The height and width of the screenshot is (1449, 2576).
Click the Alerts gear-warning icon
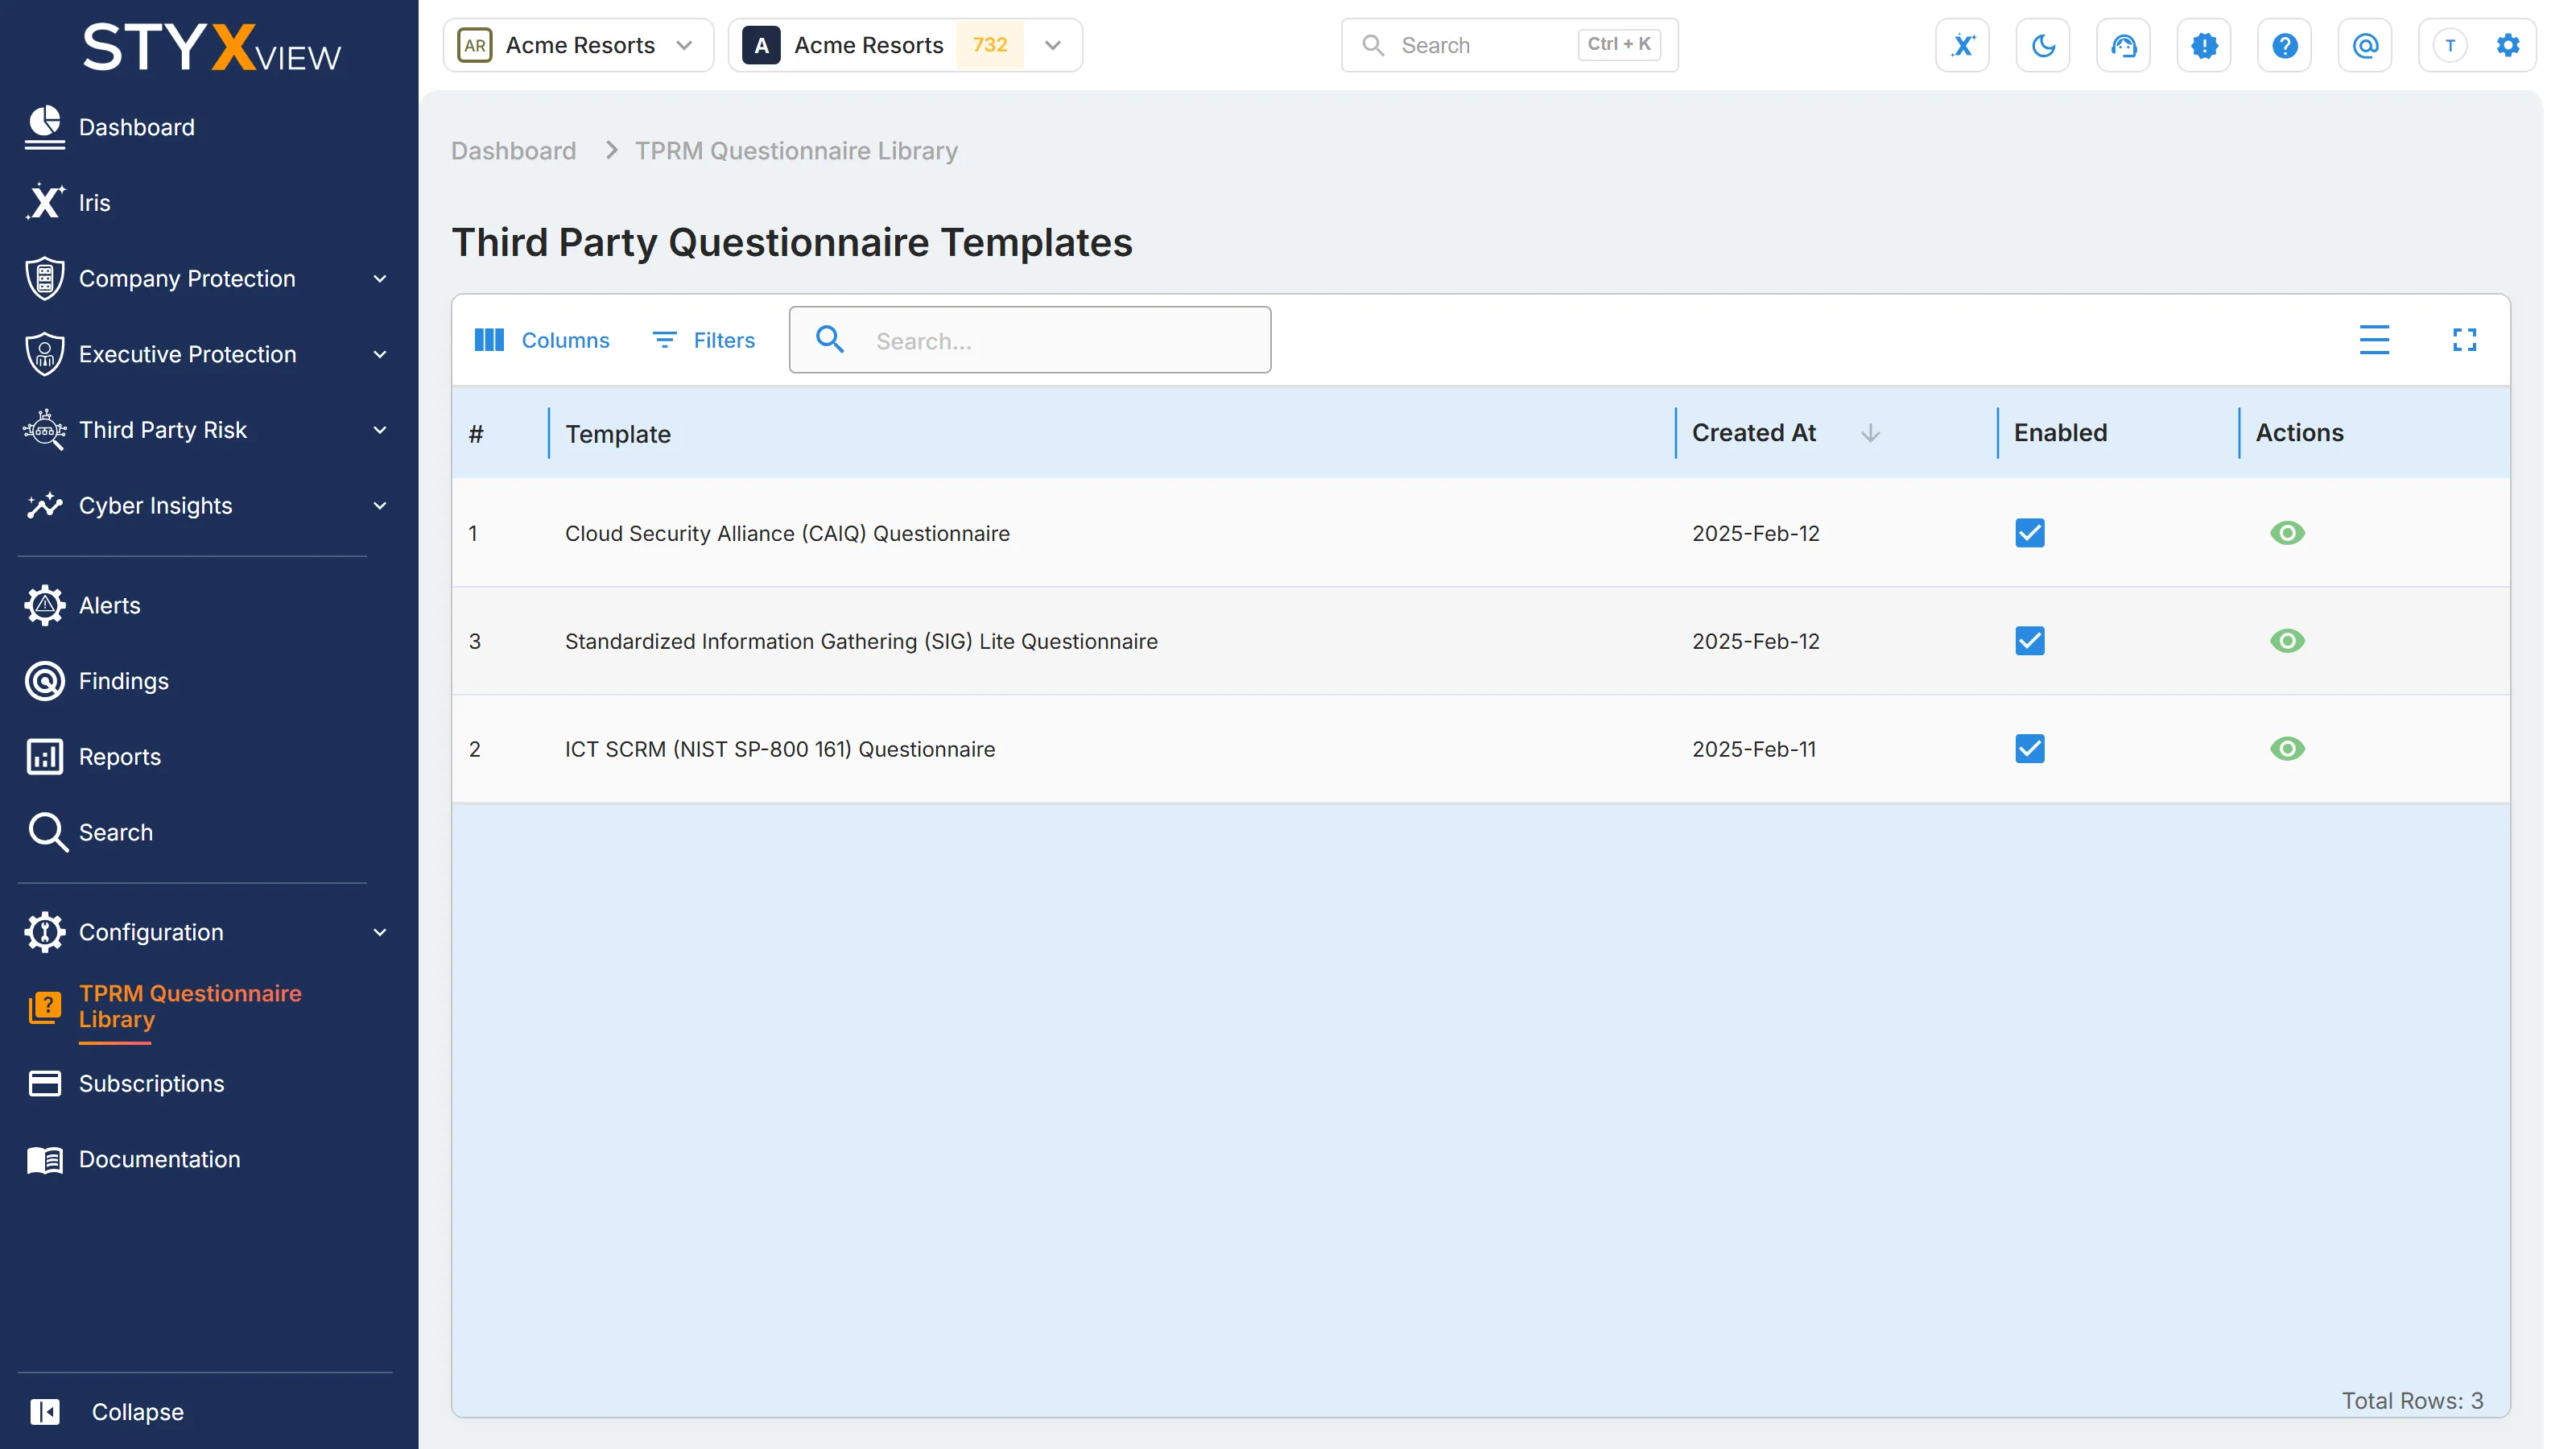click(45, 605)
